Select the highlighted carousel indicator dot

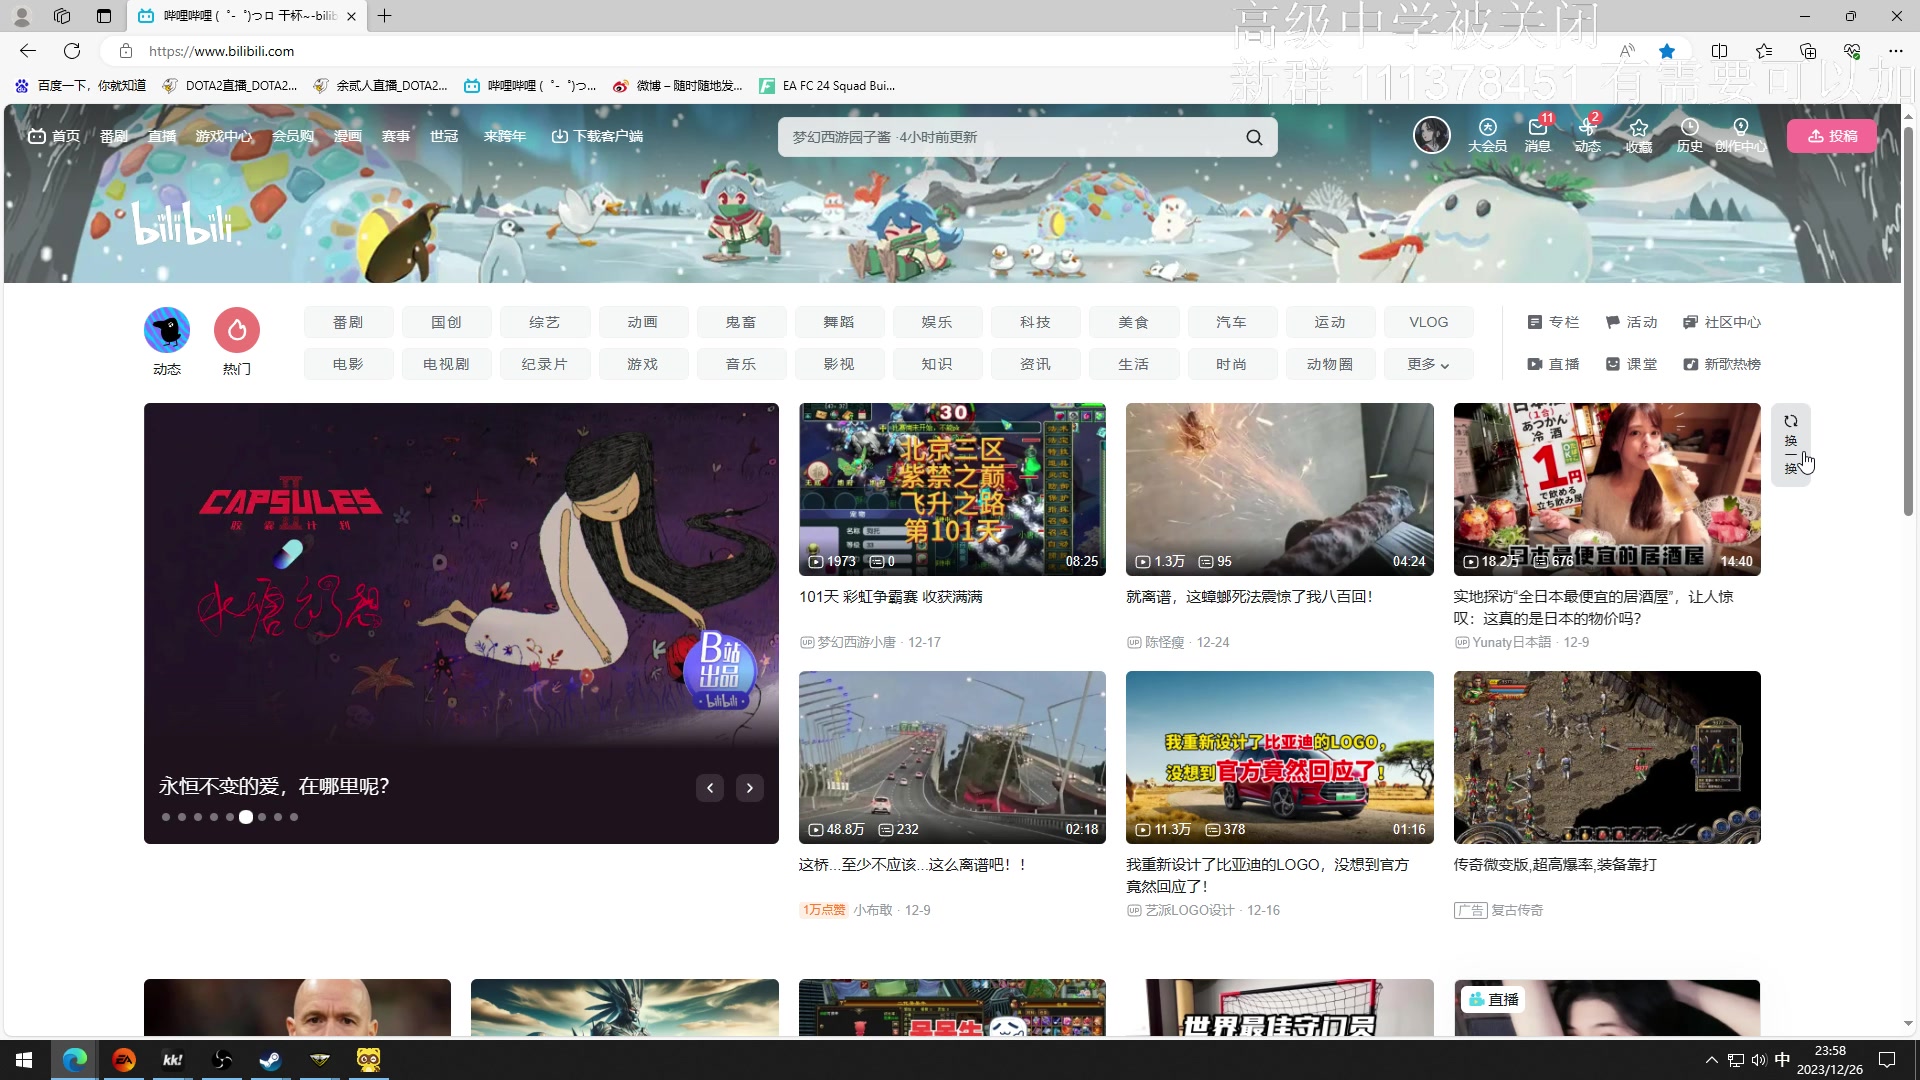[246, 817]
